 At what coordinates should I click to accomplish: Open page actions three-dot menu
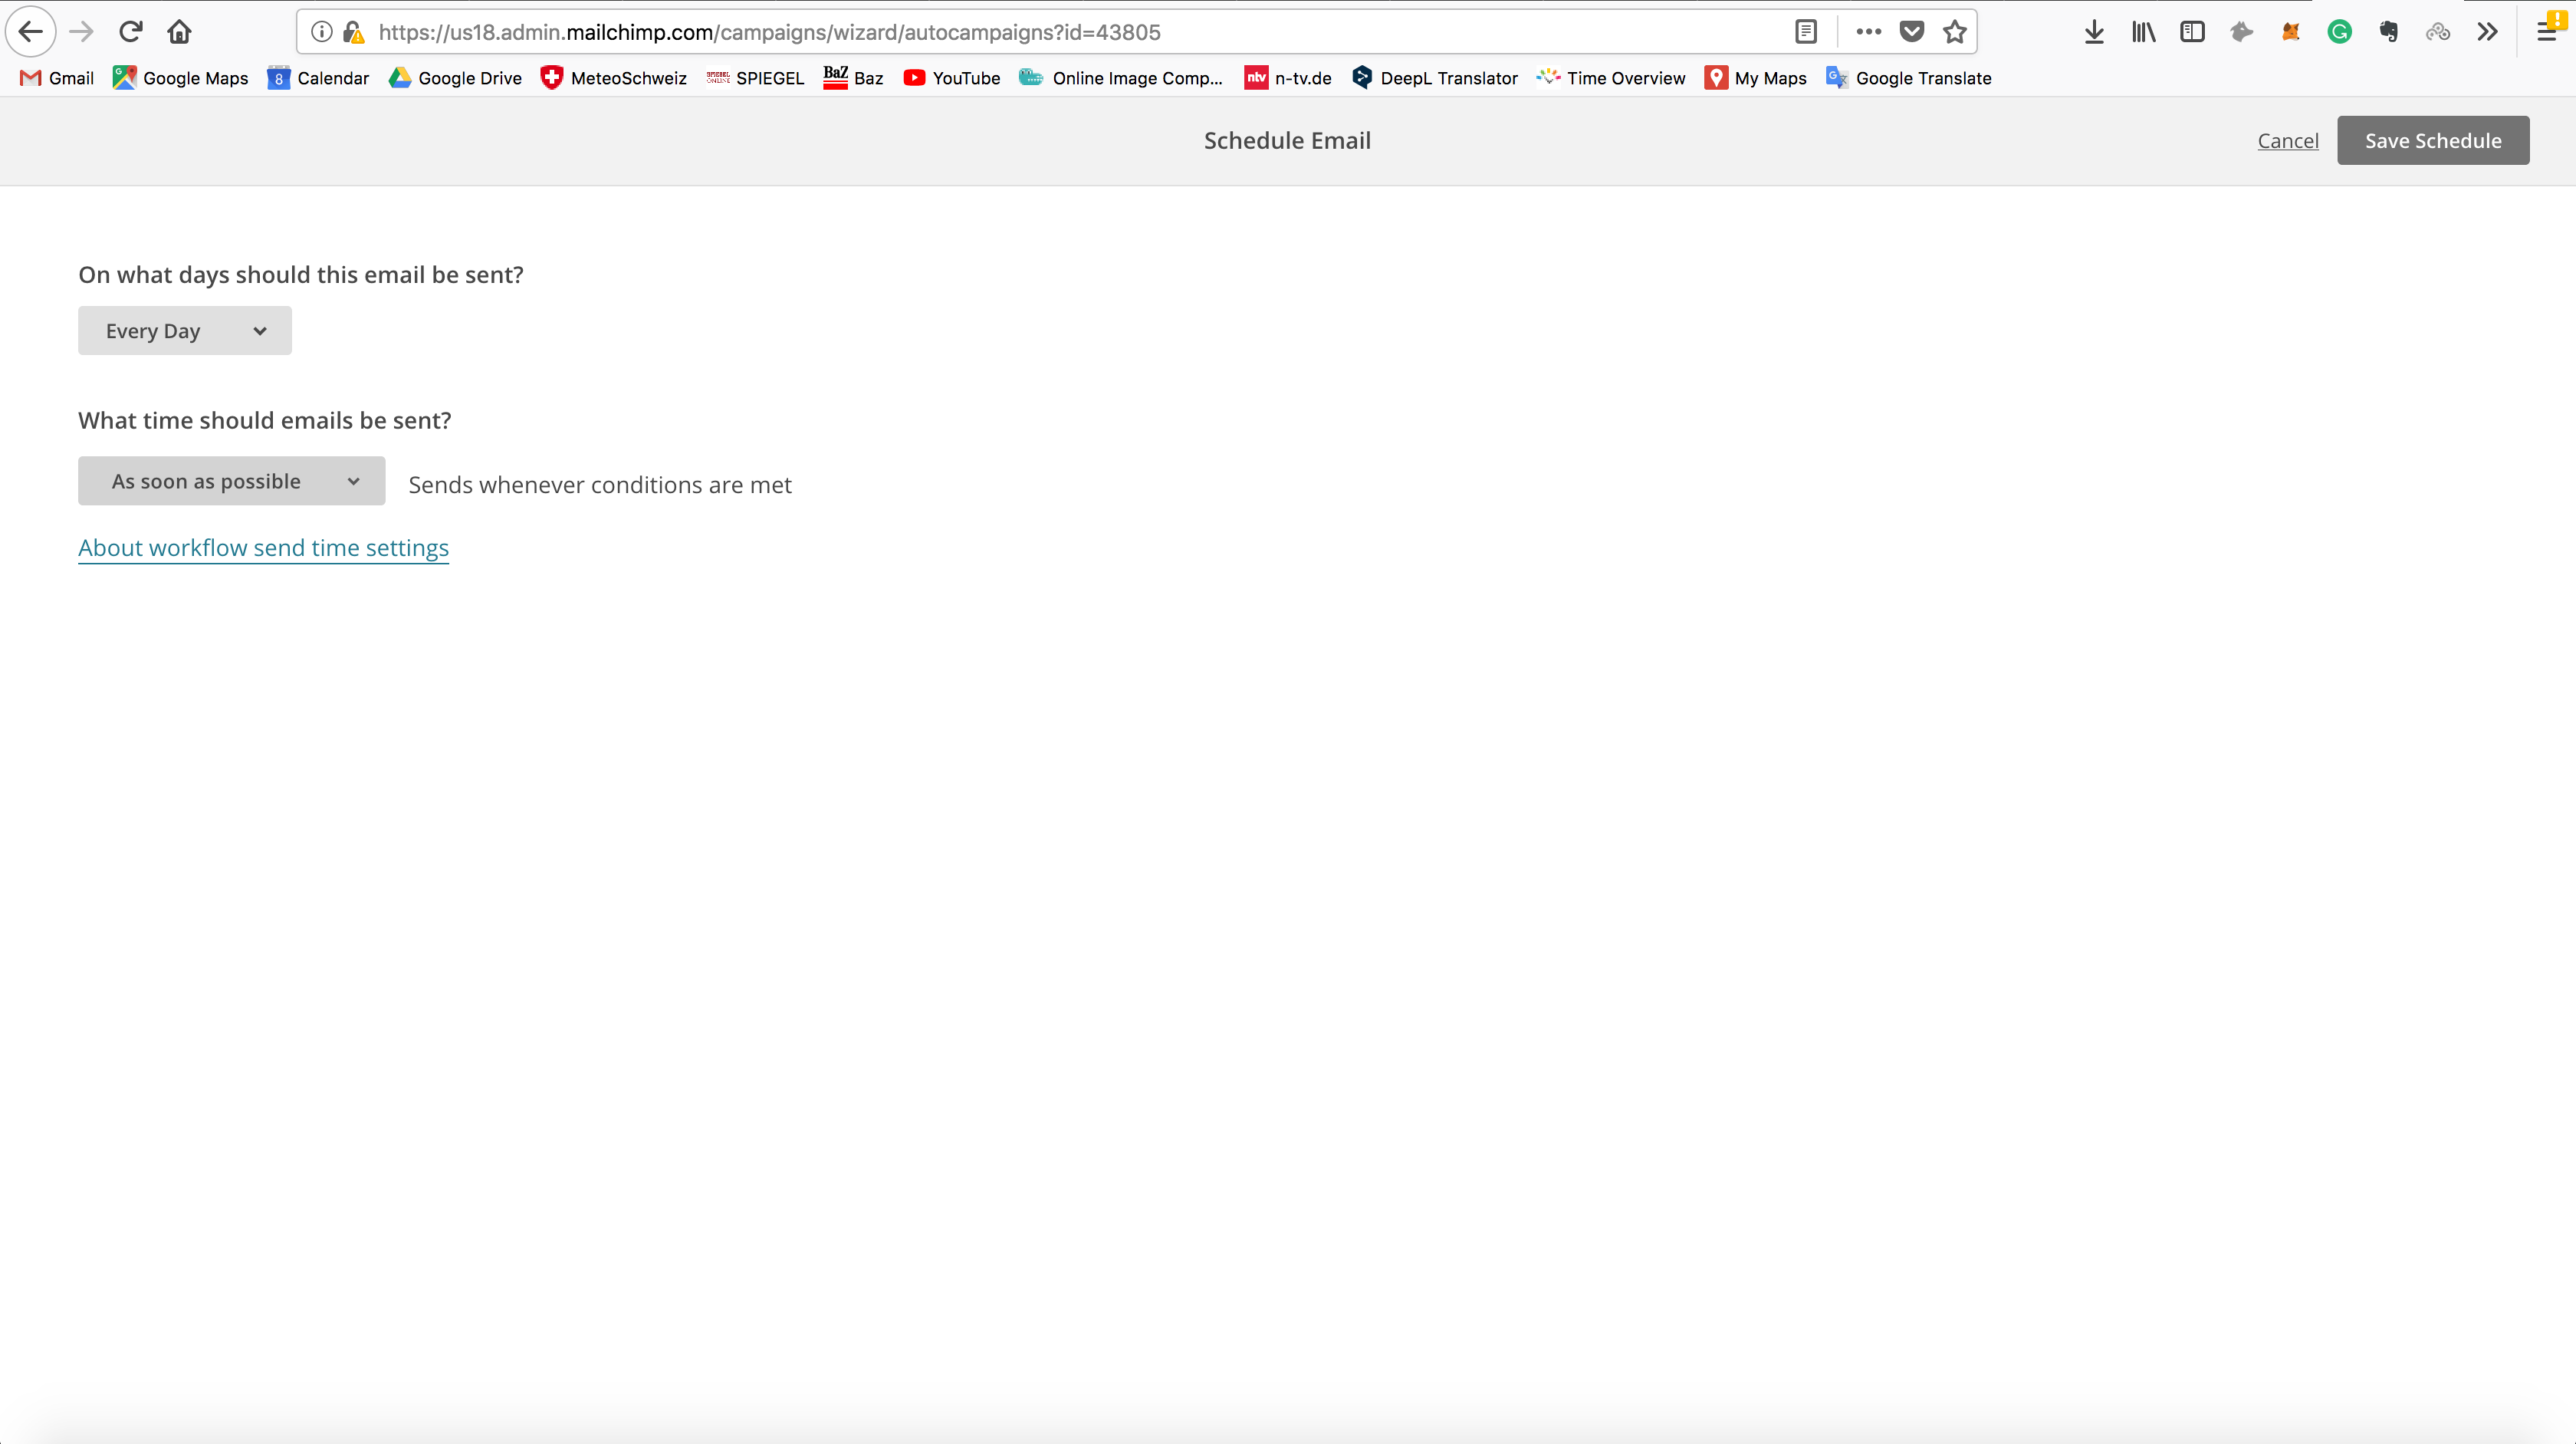[x=1868, y=32]
